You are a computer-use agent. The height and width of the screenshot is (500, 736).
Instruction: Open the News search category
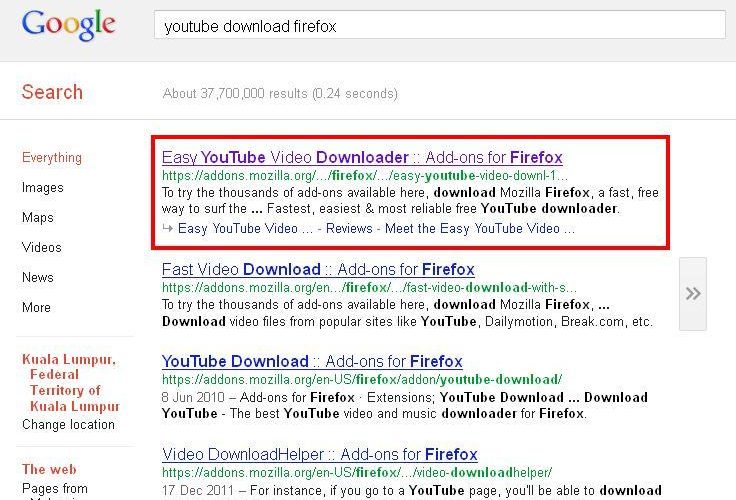point(38,277)
